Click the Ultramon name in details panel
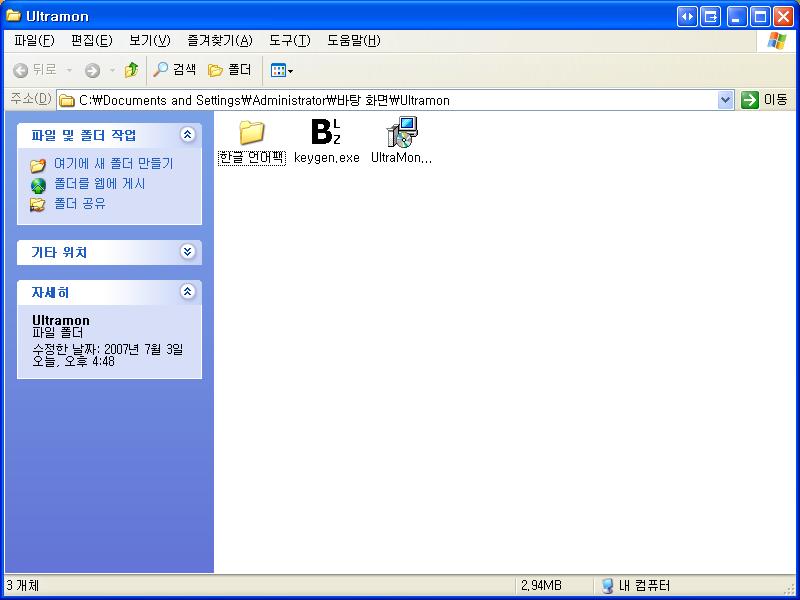 click(x=61, y=320)
